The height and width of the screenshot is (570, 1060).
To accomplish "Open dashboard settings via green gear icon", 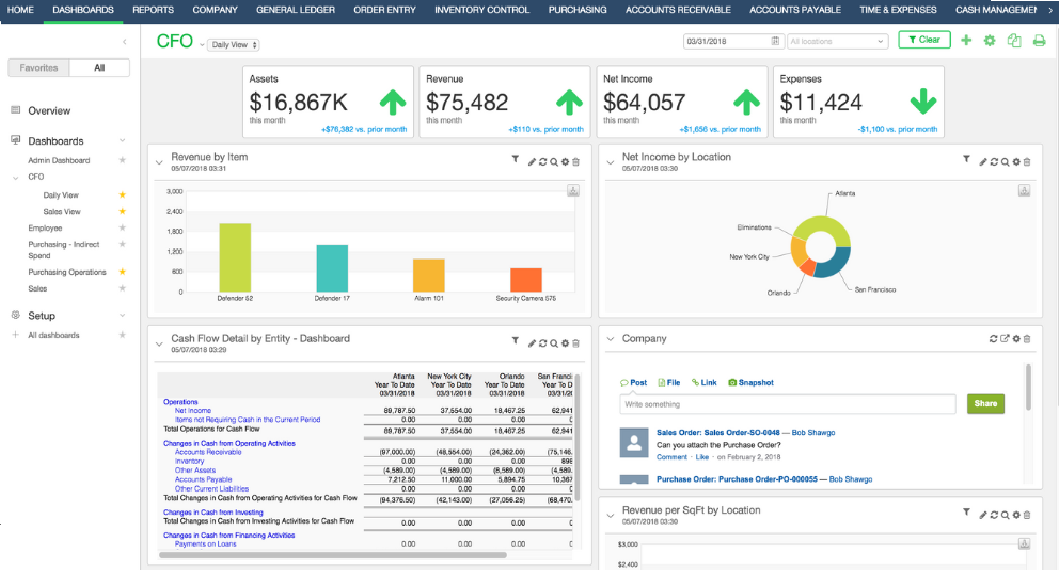I will click(990, 41).
